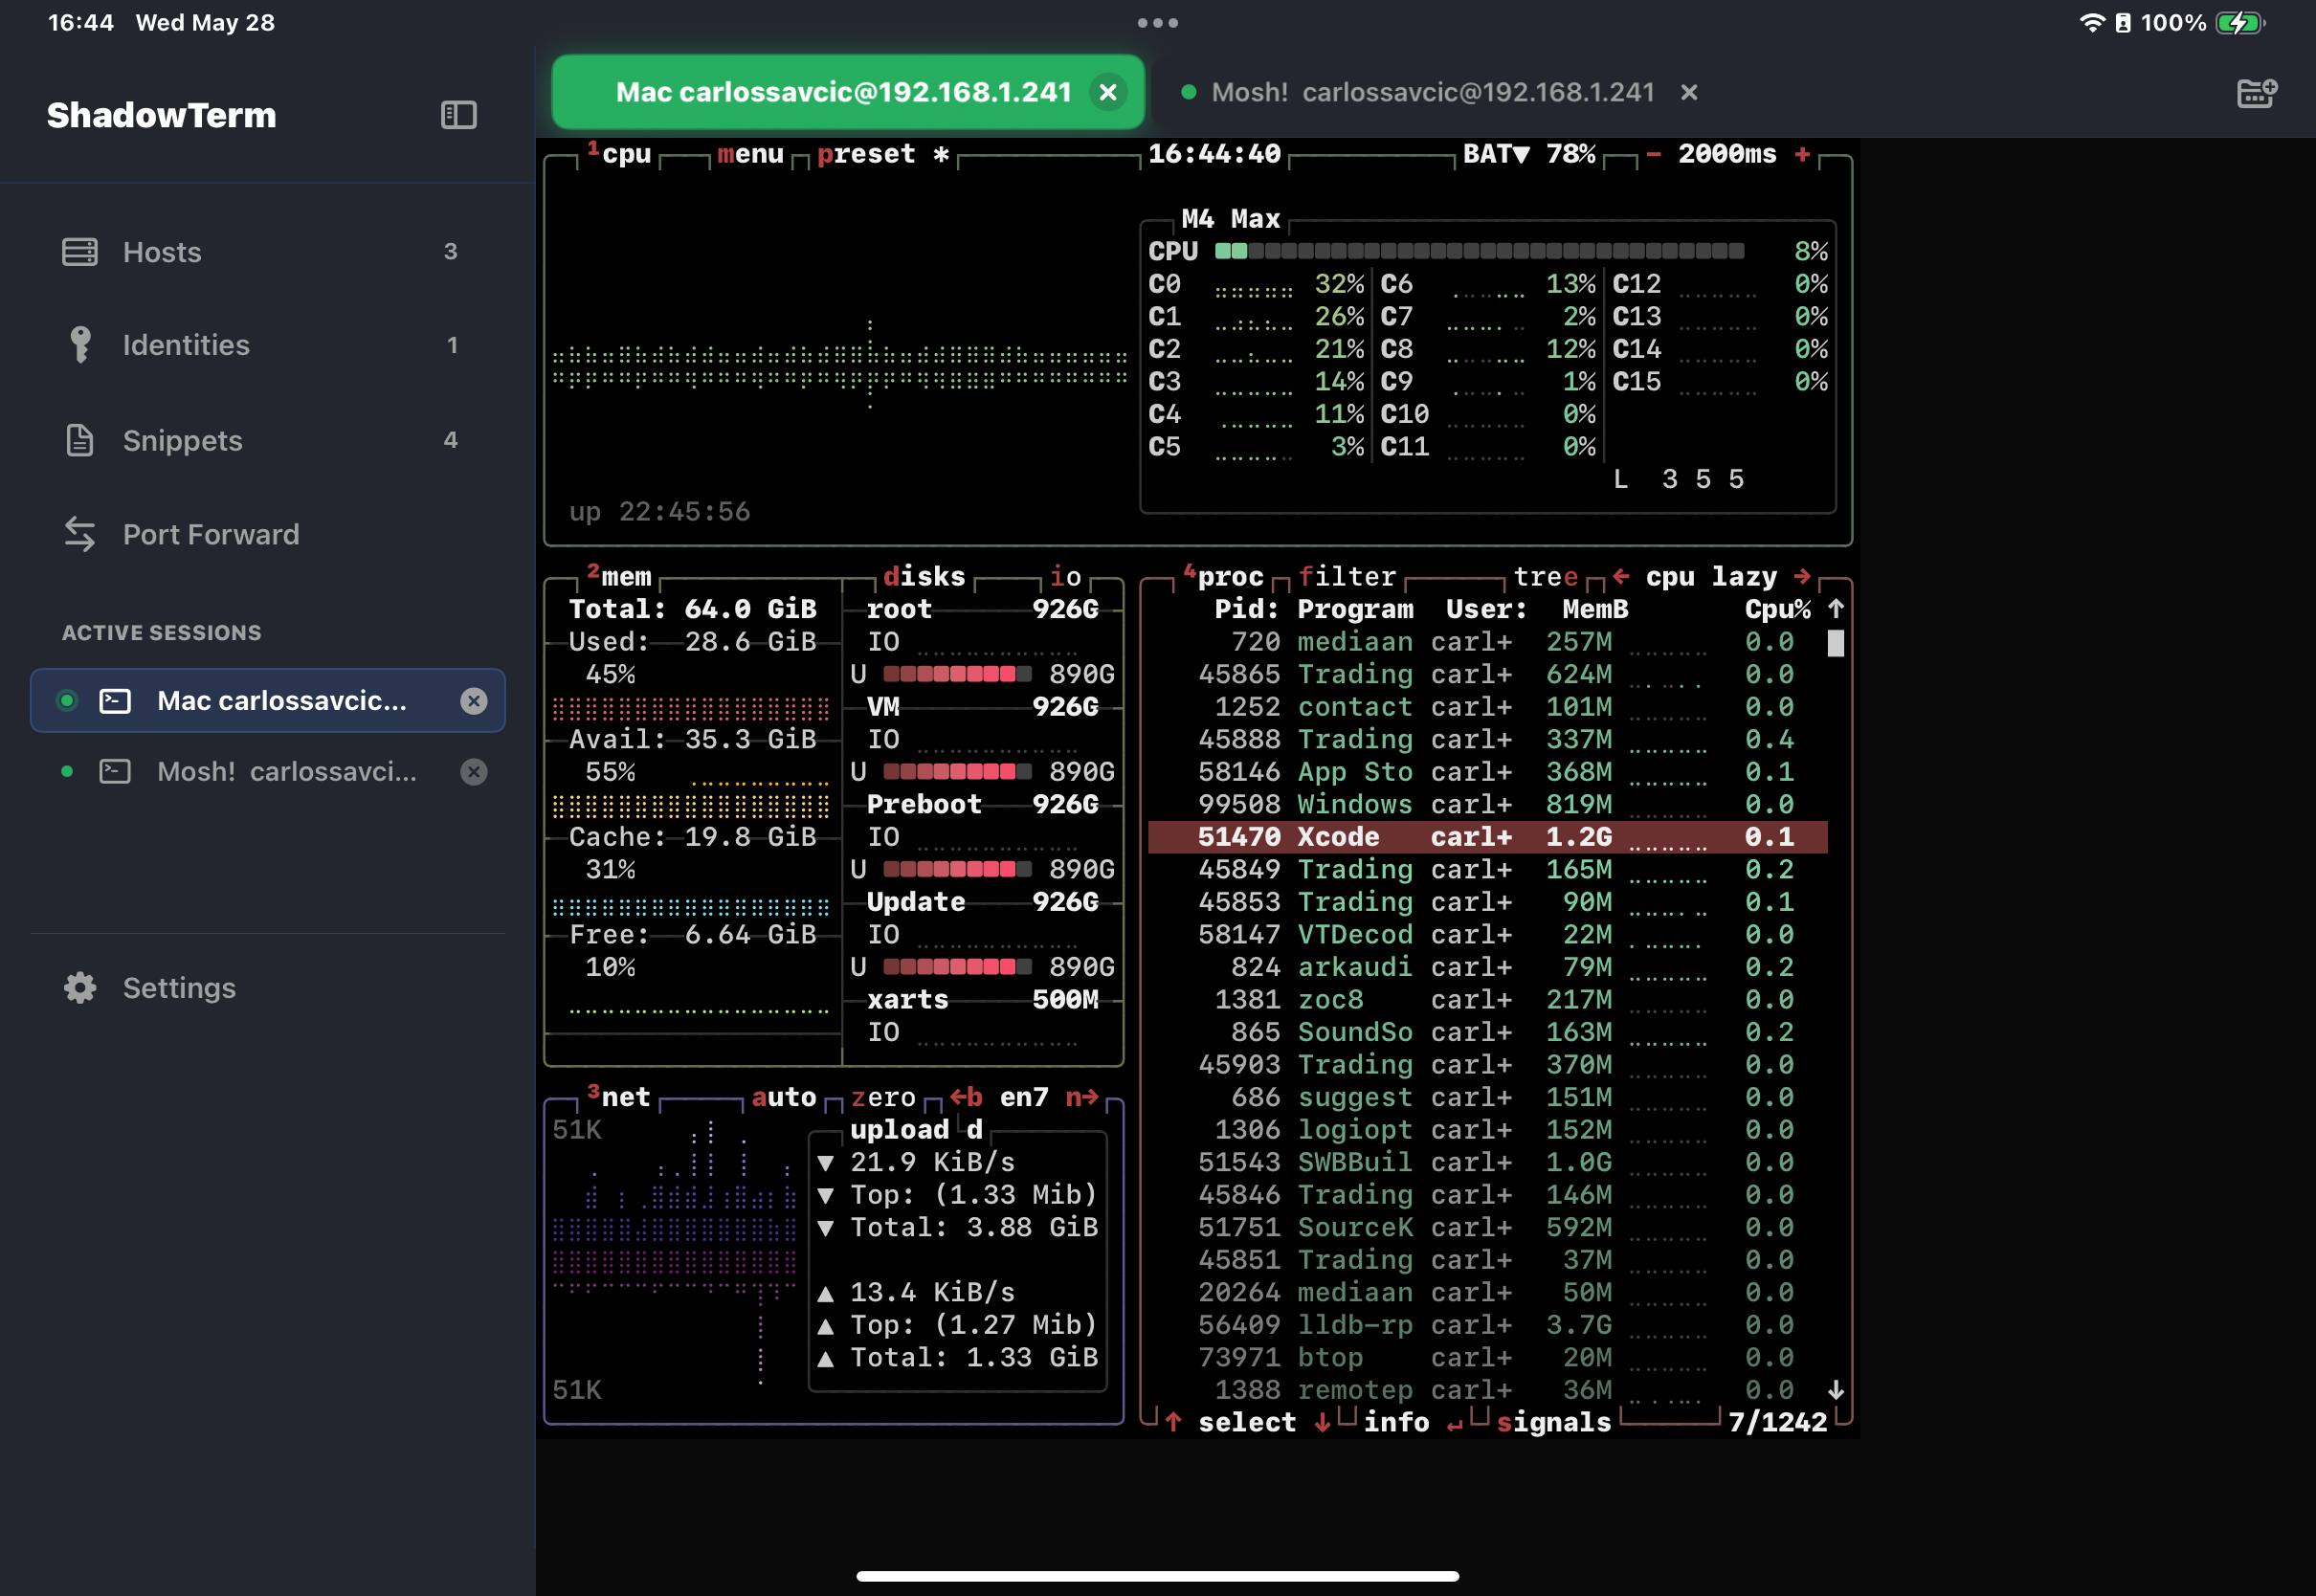Screen dimensions: 2316x1596
Task: Open the Snippets section
Action: coord(267,440)
